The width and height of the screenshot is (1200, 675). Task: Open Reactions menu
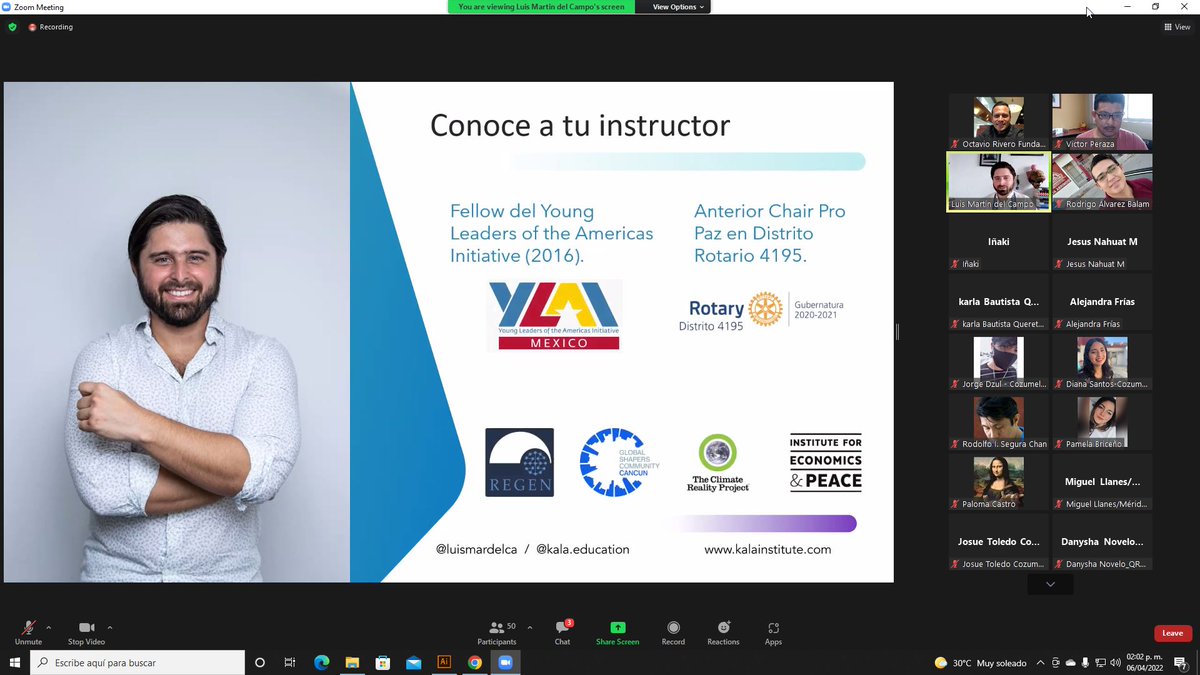pyautogui.click(x=723, y=632)
